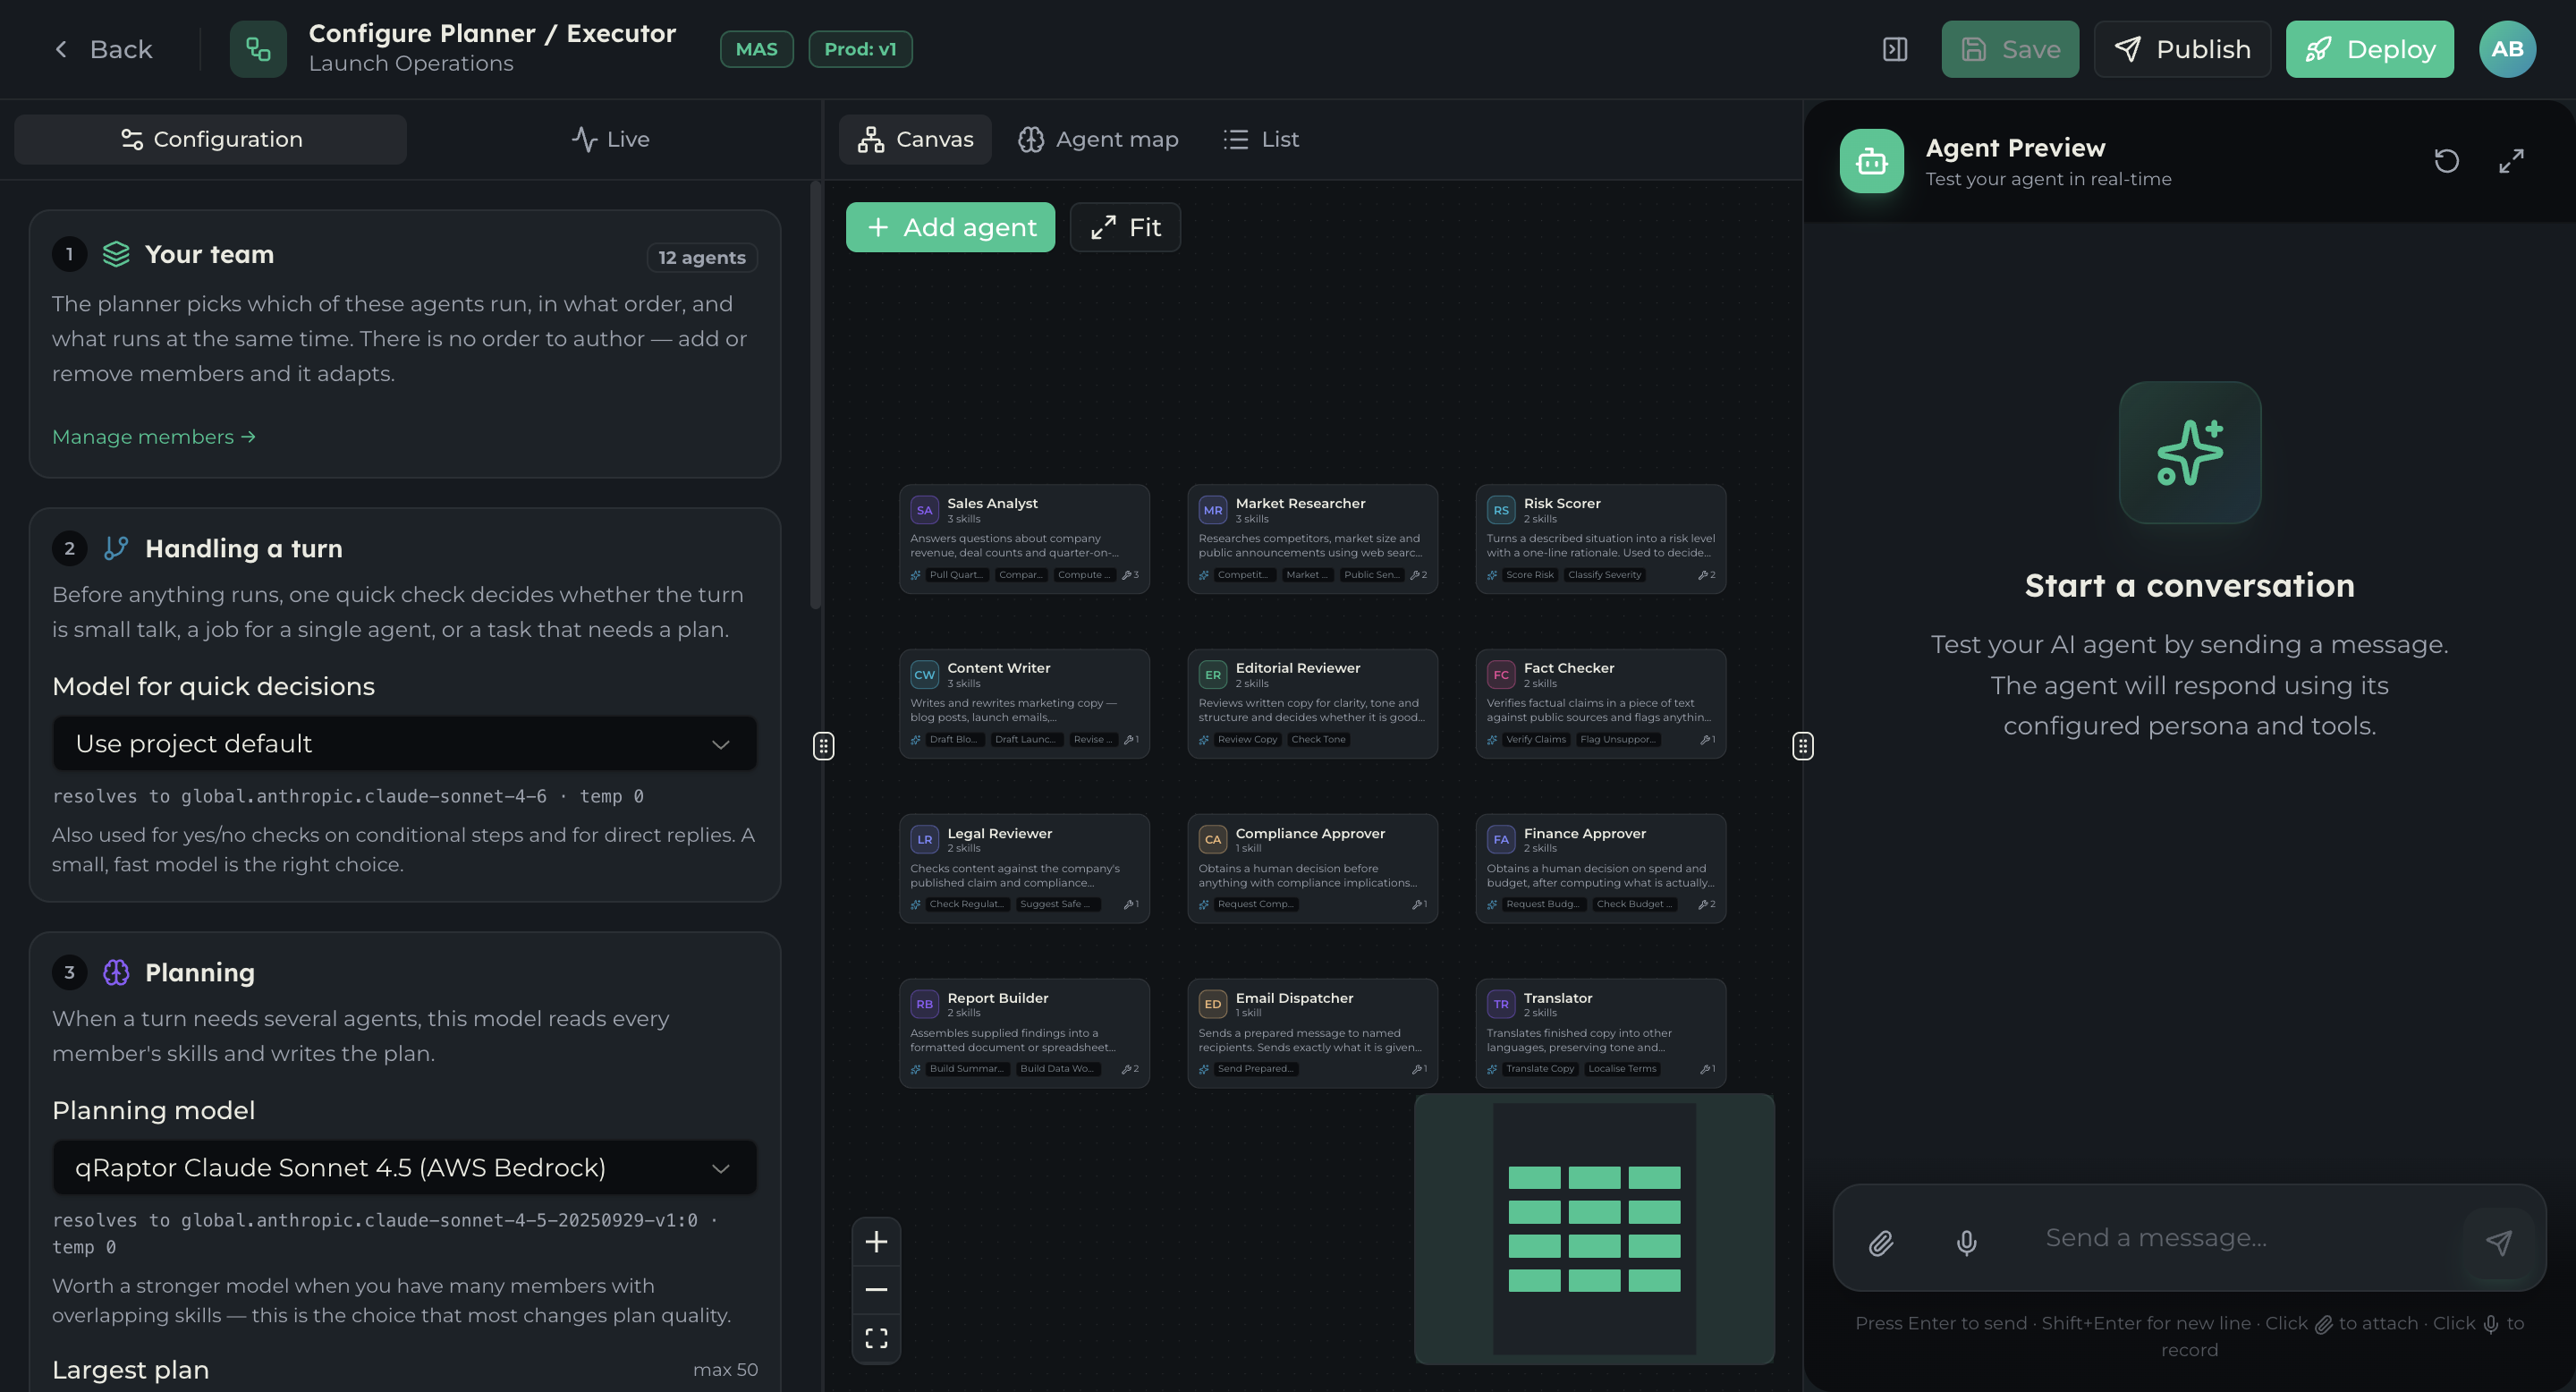Click the canvas minimap

pyautogui.click(x=1594, y=1229)
